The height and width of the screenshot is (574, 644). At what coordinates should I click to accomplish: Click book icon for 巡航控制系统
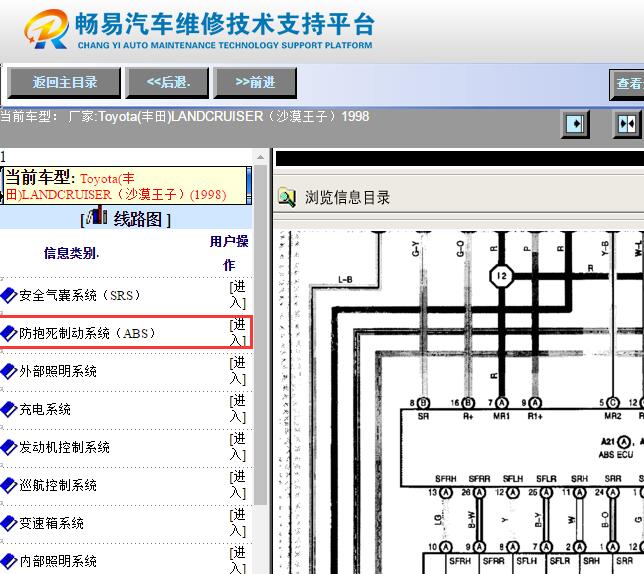[x=8, y=485]
